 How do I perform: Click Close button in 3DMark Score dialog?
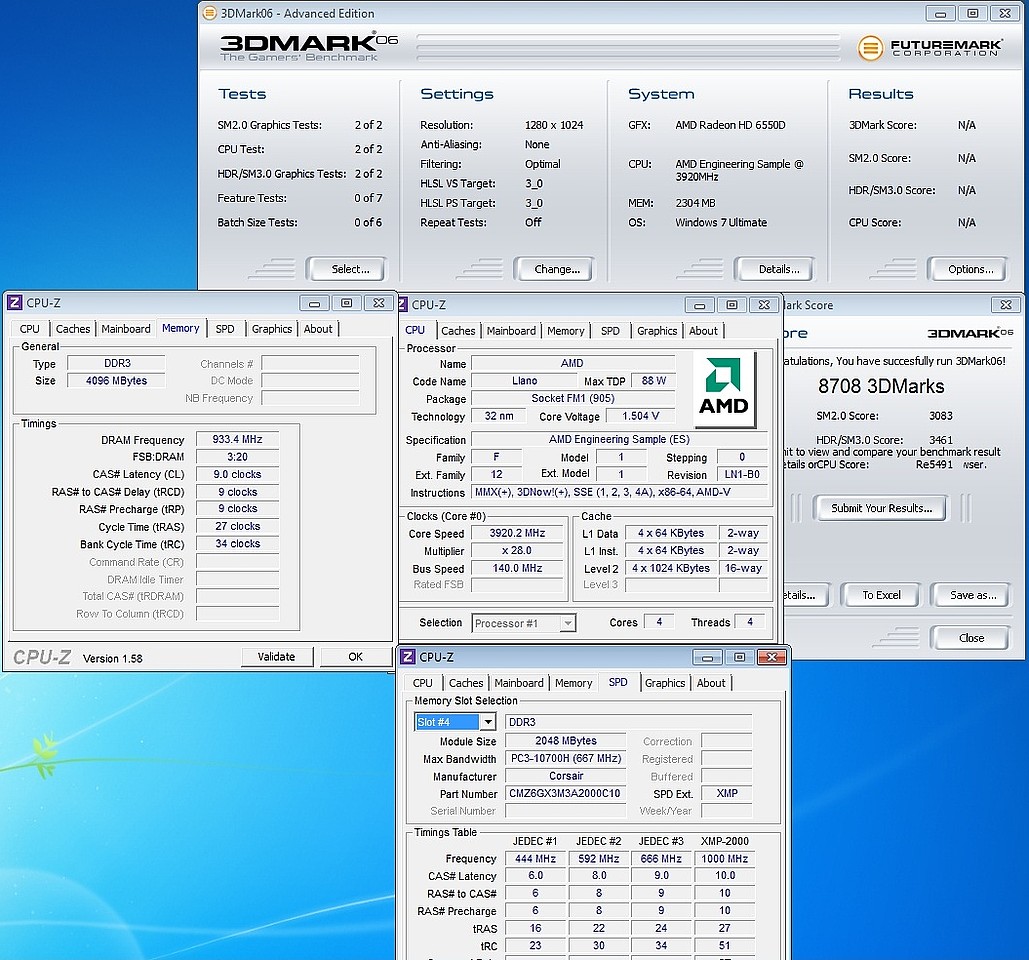(x=971, y=638)
